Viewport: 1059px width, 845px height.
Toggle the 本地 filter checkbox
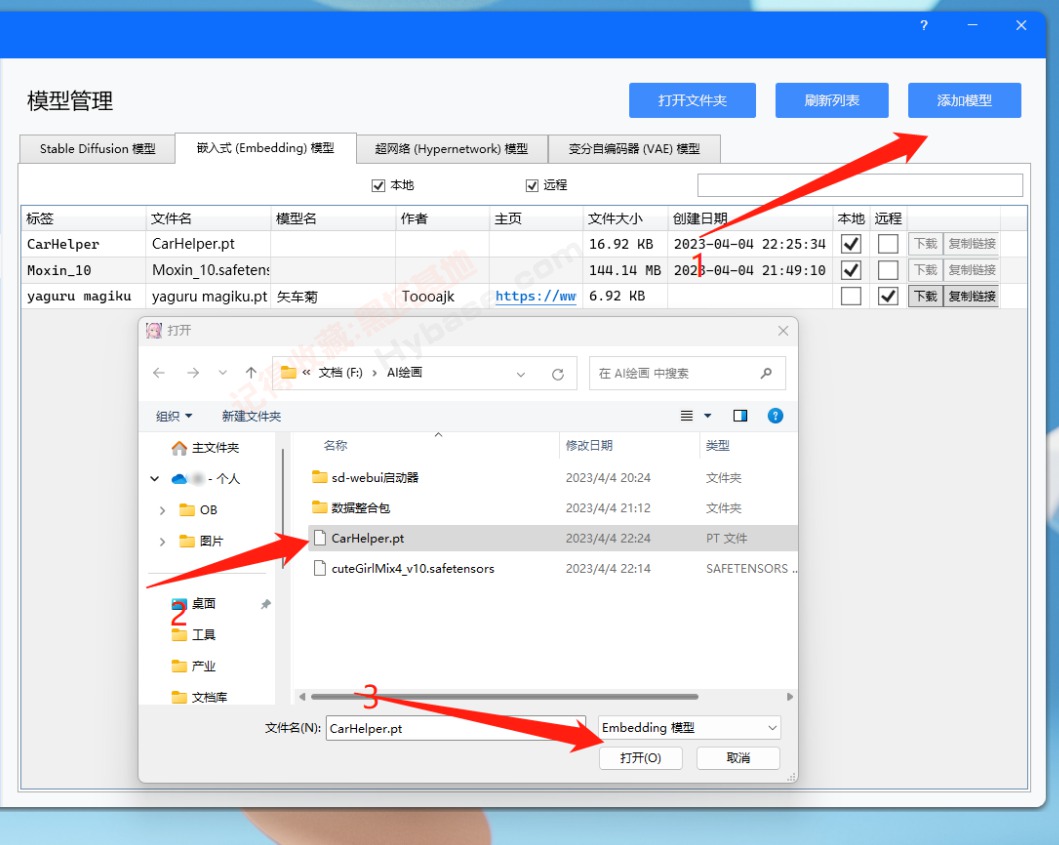(378, 185)
